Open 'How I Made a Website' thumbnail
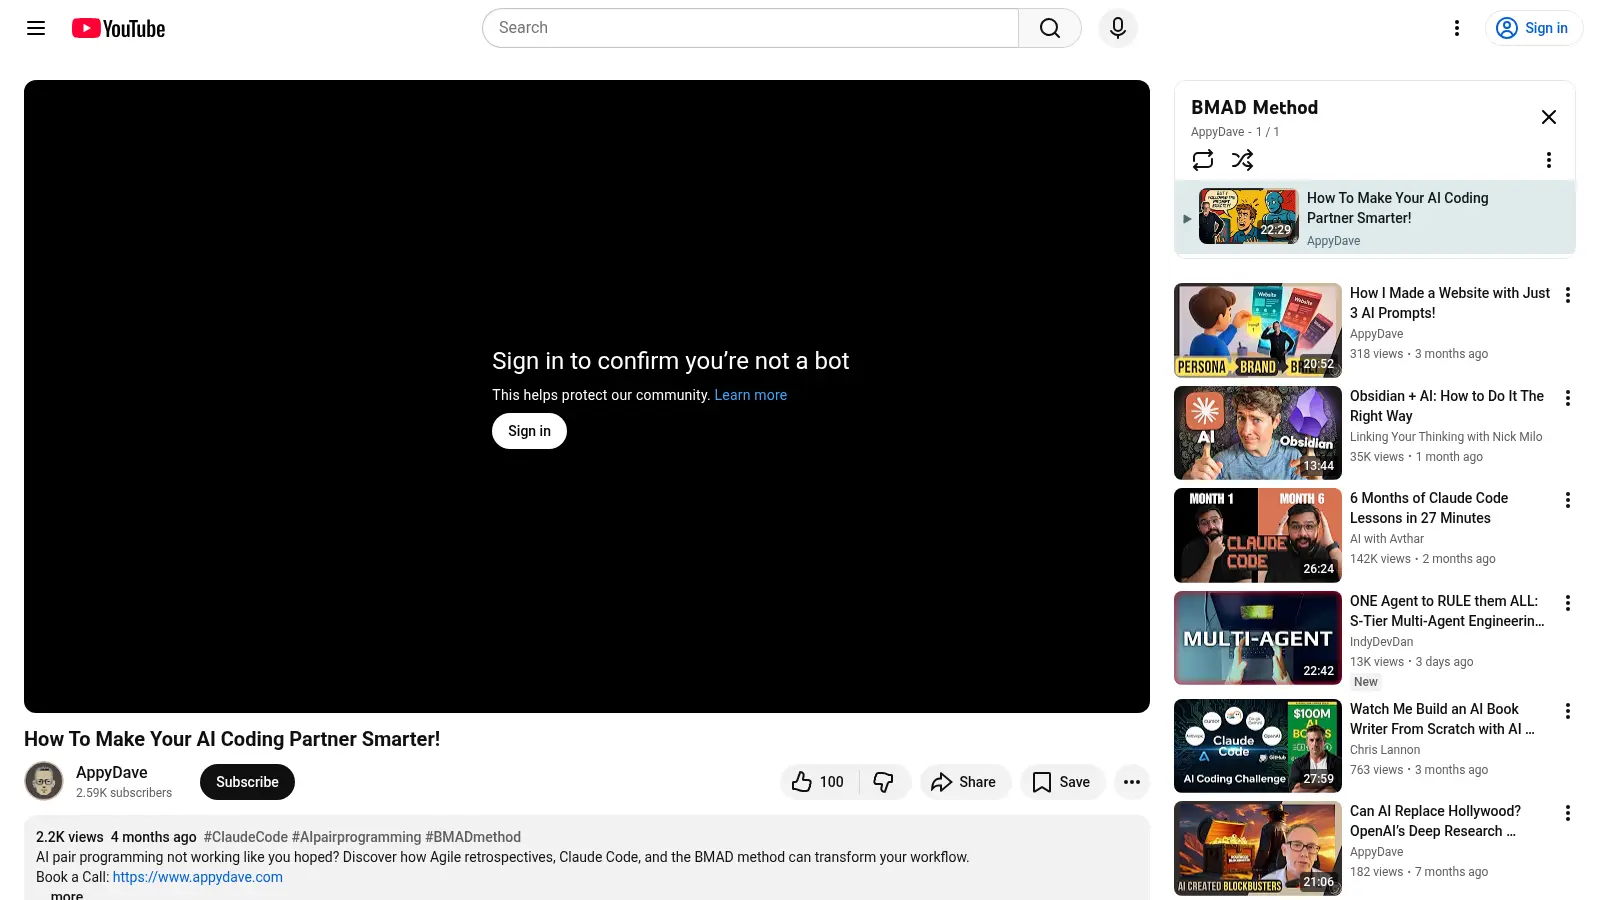The height and width of the screenshot is (900, 1600). click(x=1258, y=330)
